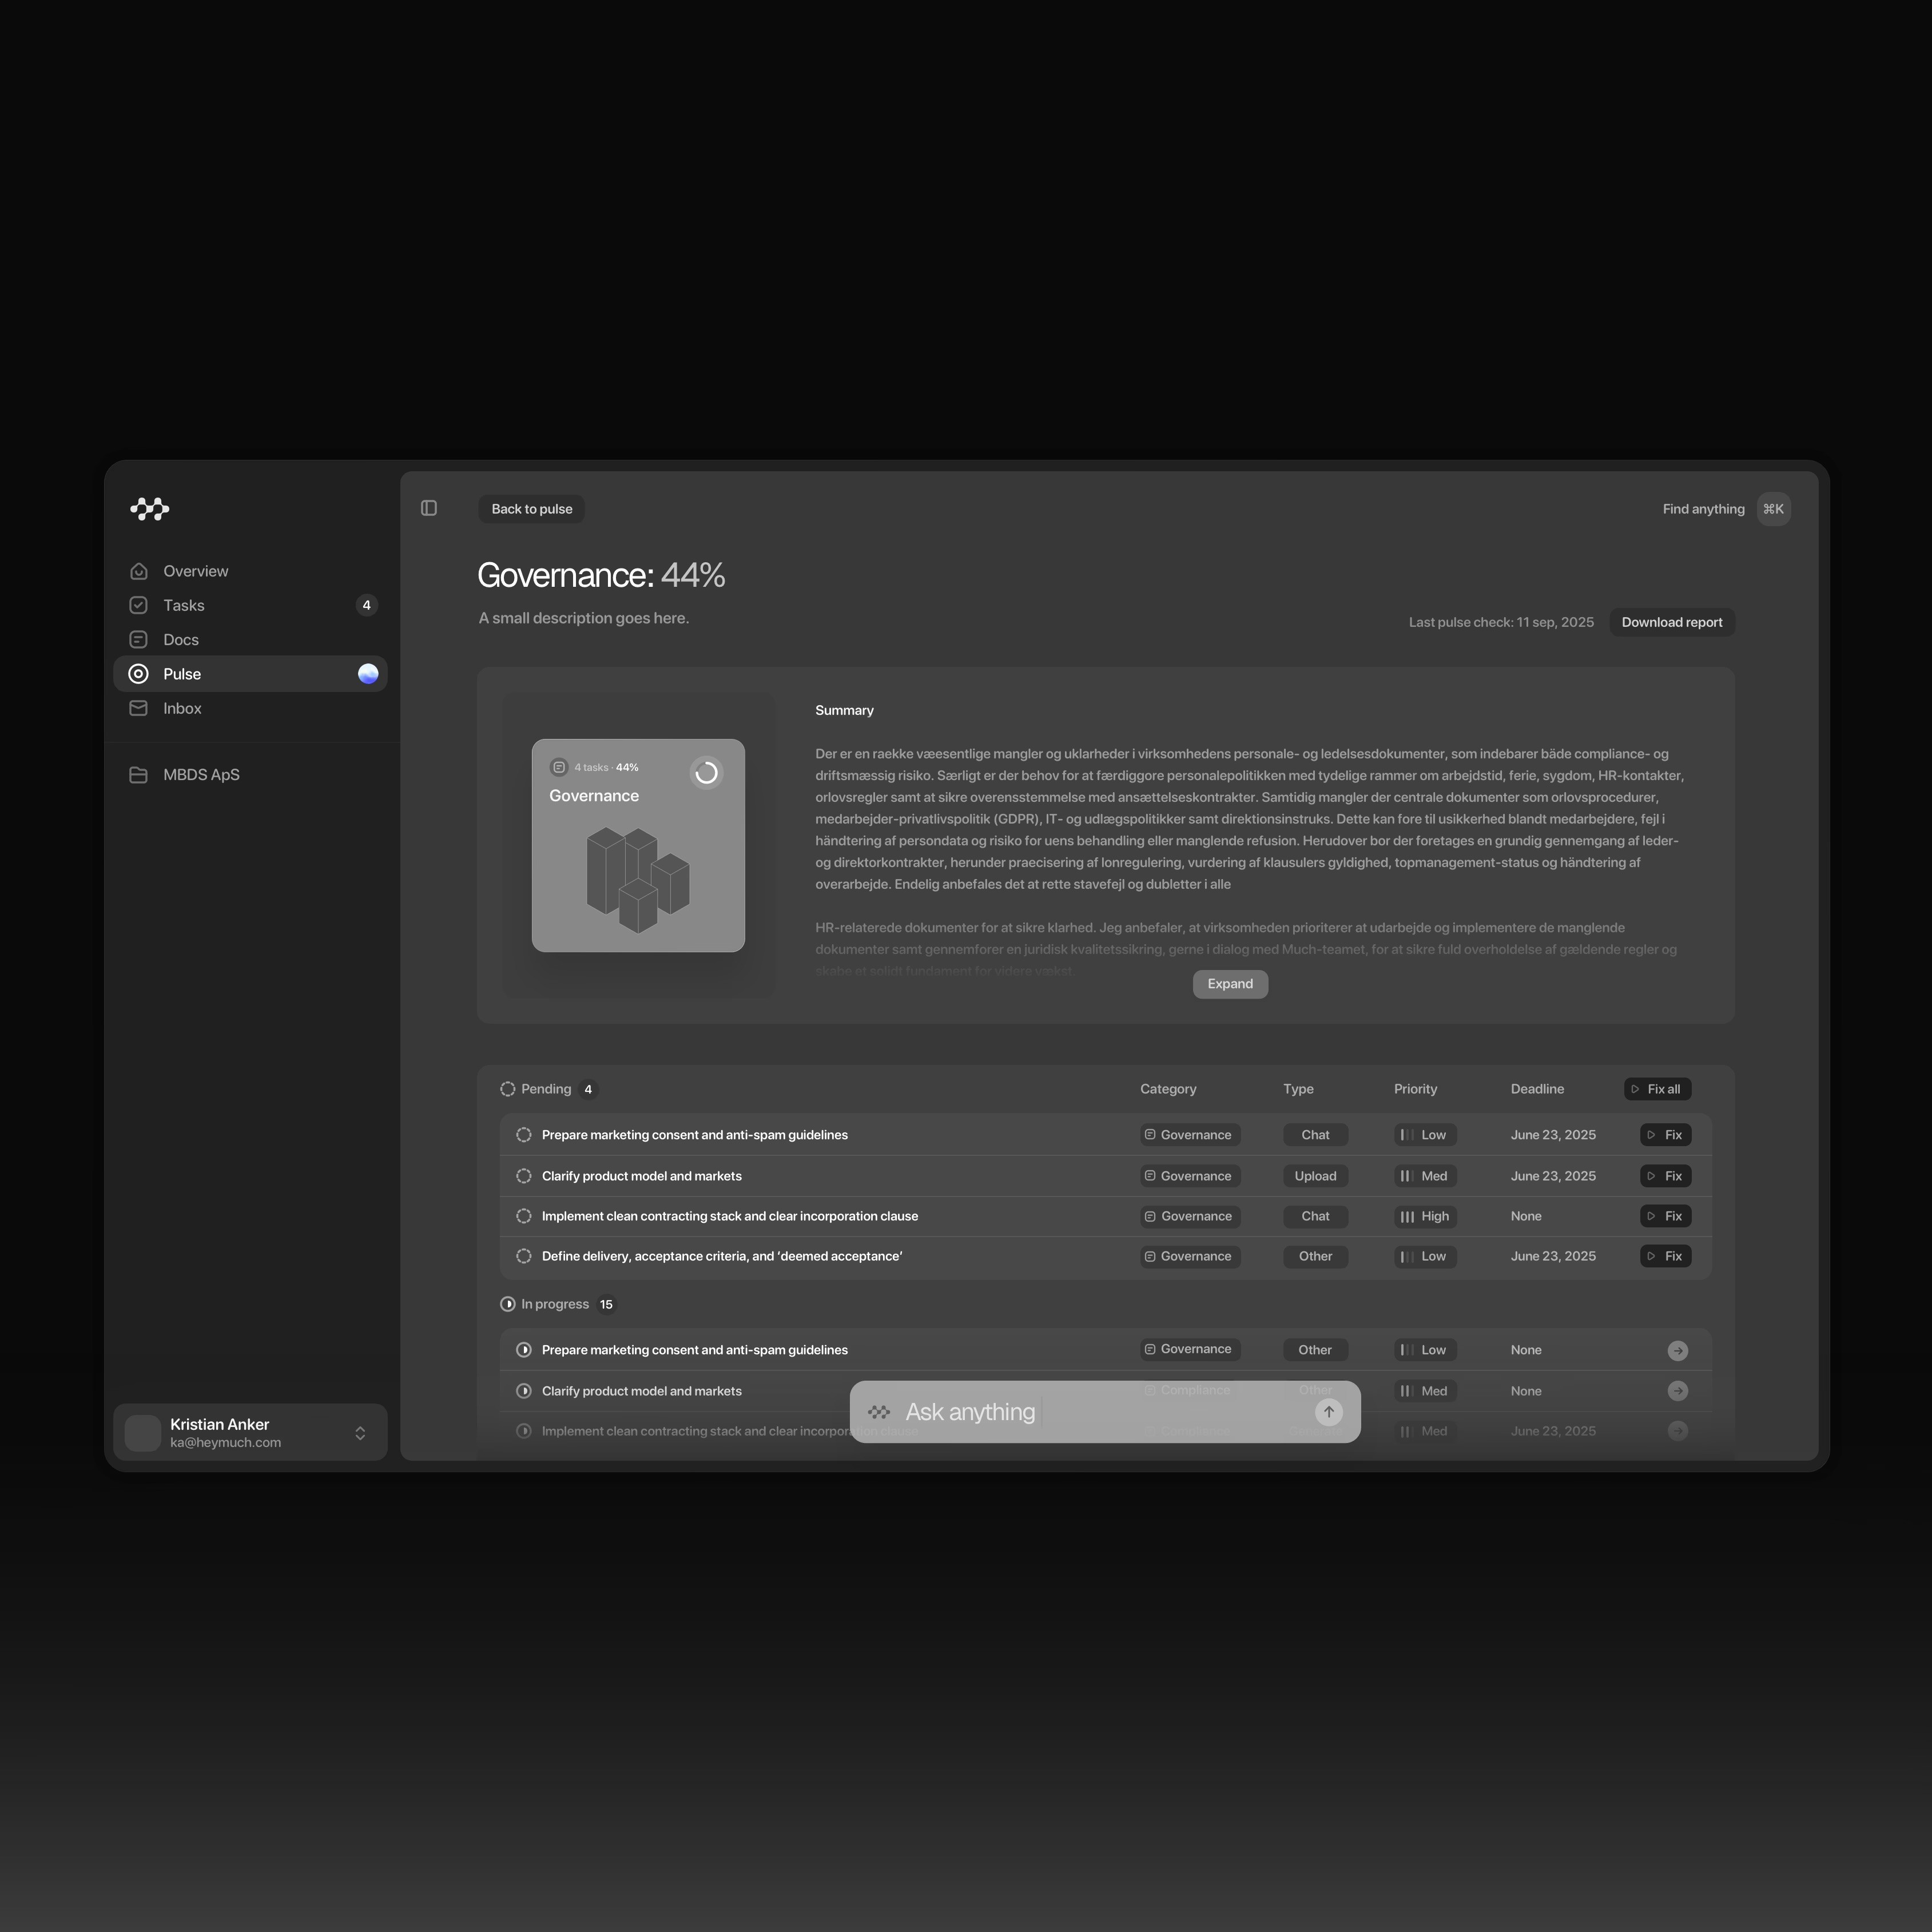Open task 'Define delivery, acceptance criteria'

722,1256
